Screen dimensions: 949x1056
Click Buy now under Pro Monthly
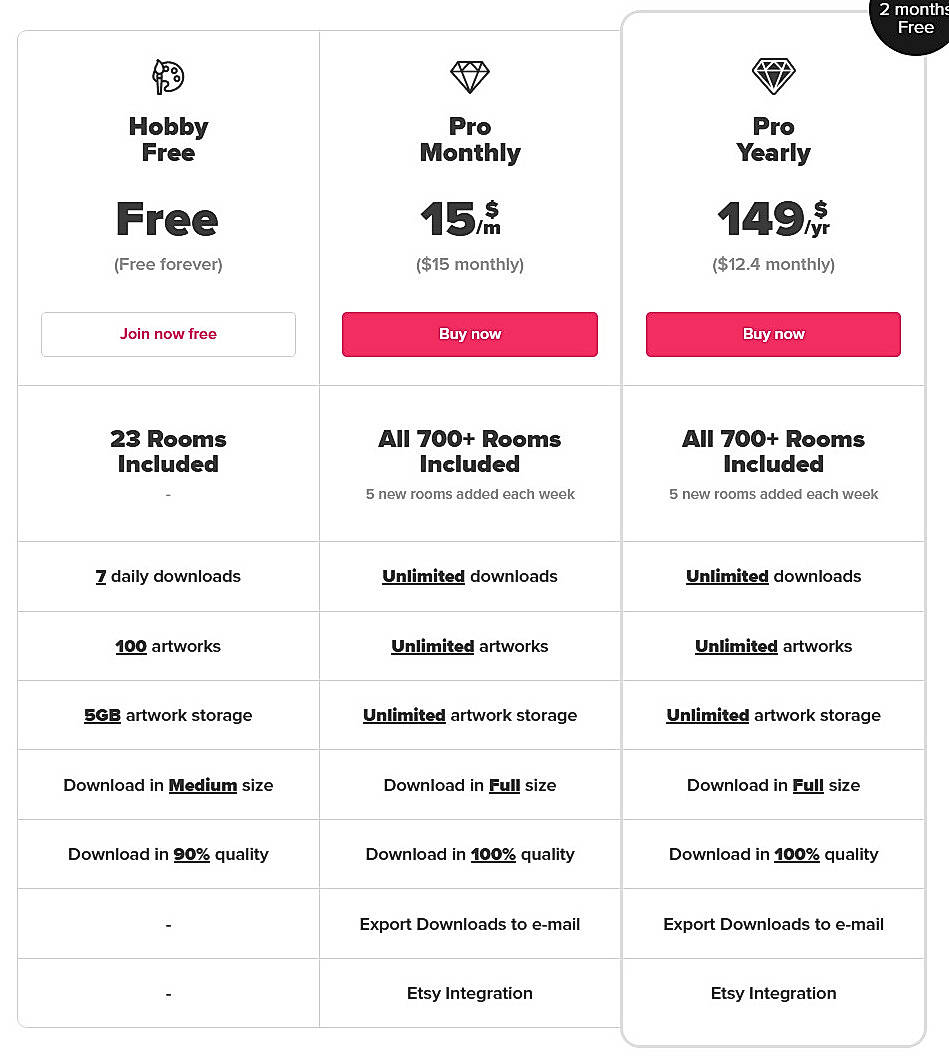click(x=469, y=334)
